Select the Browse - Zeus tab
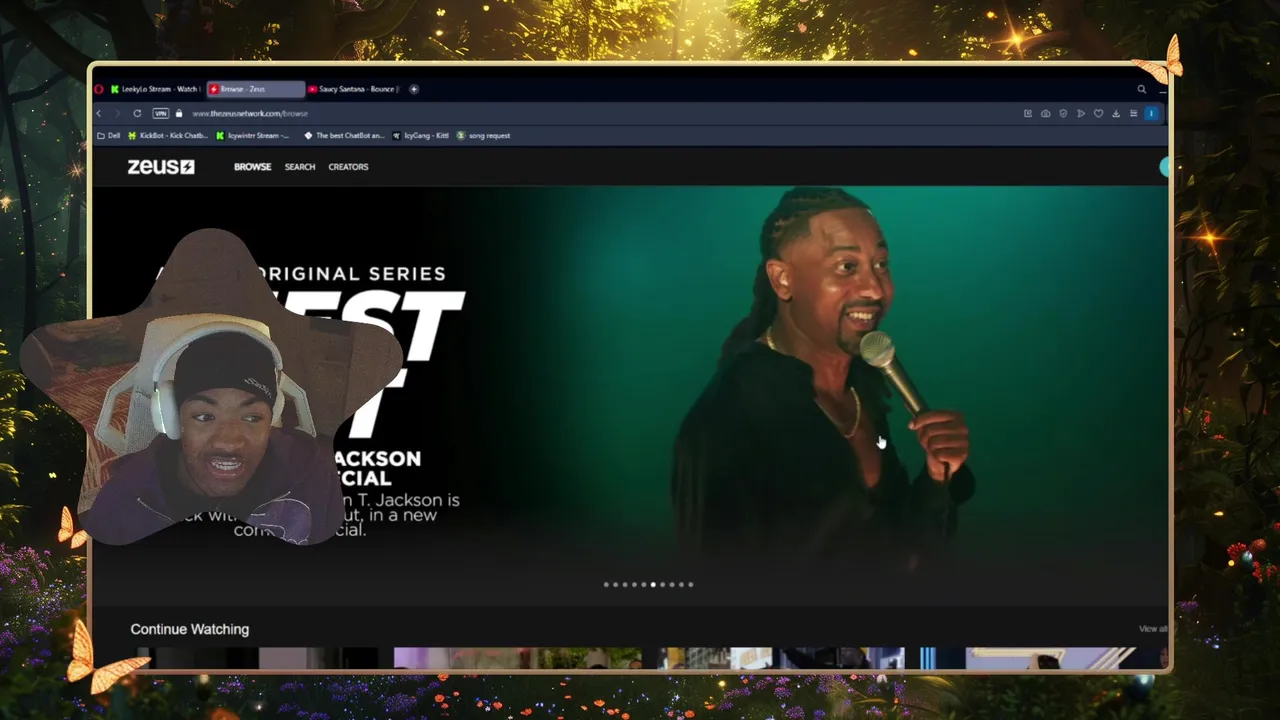Screen dimensions: 1280x720 coord(255,89)
